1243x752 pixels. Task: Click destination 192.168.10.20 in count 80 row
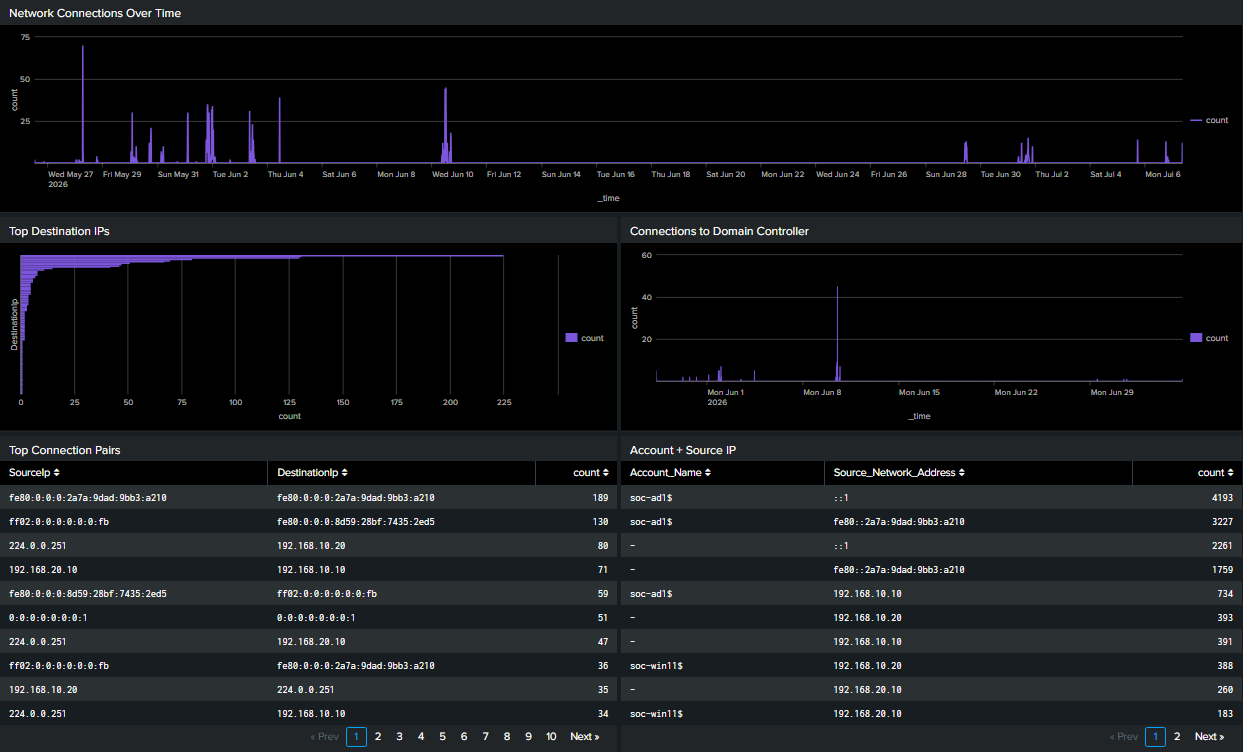click(311, 545)
